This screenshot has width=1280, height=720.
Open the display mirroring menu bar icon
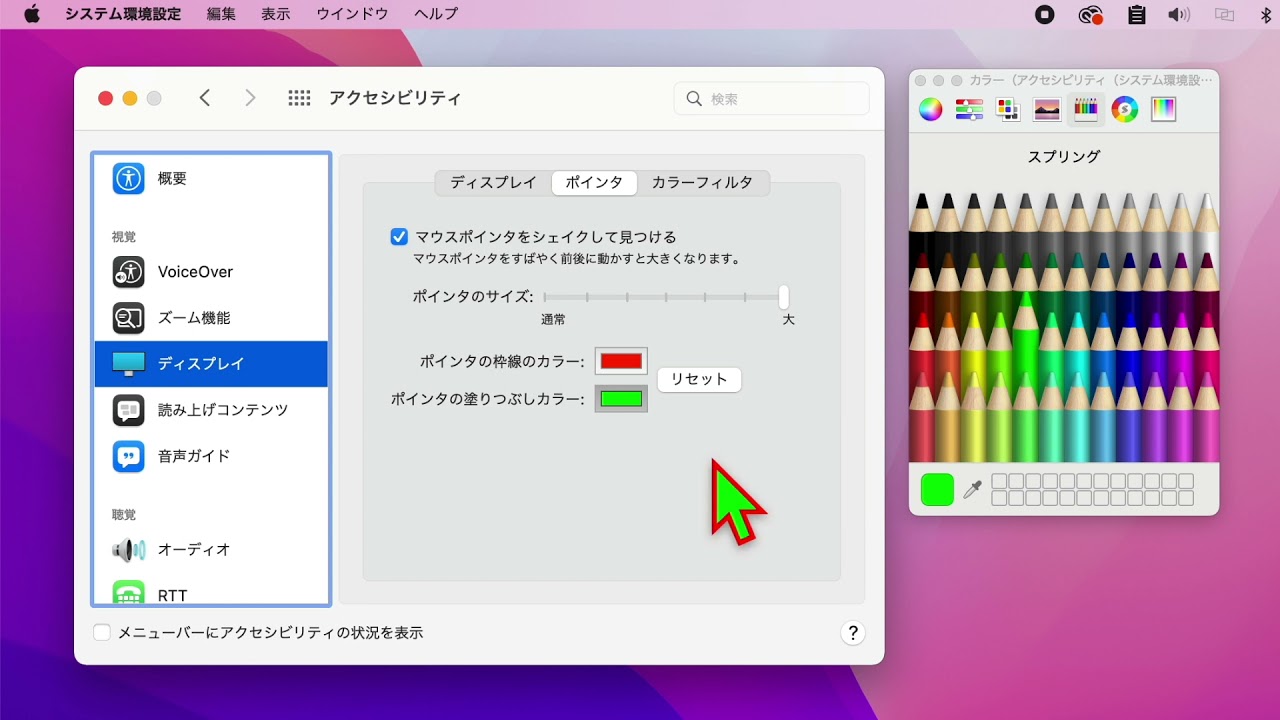1224,14
